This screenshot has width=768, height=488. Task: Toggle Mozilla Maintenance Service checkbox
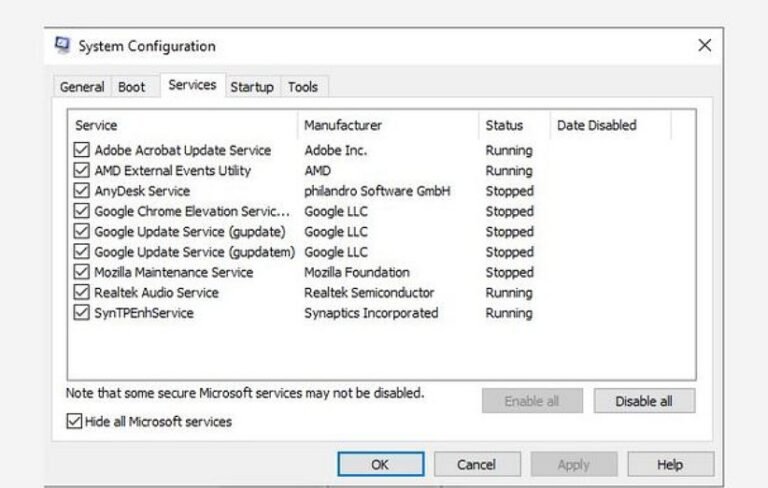82,272
